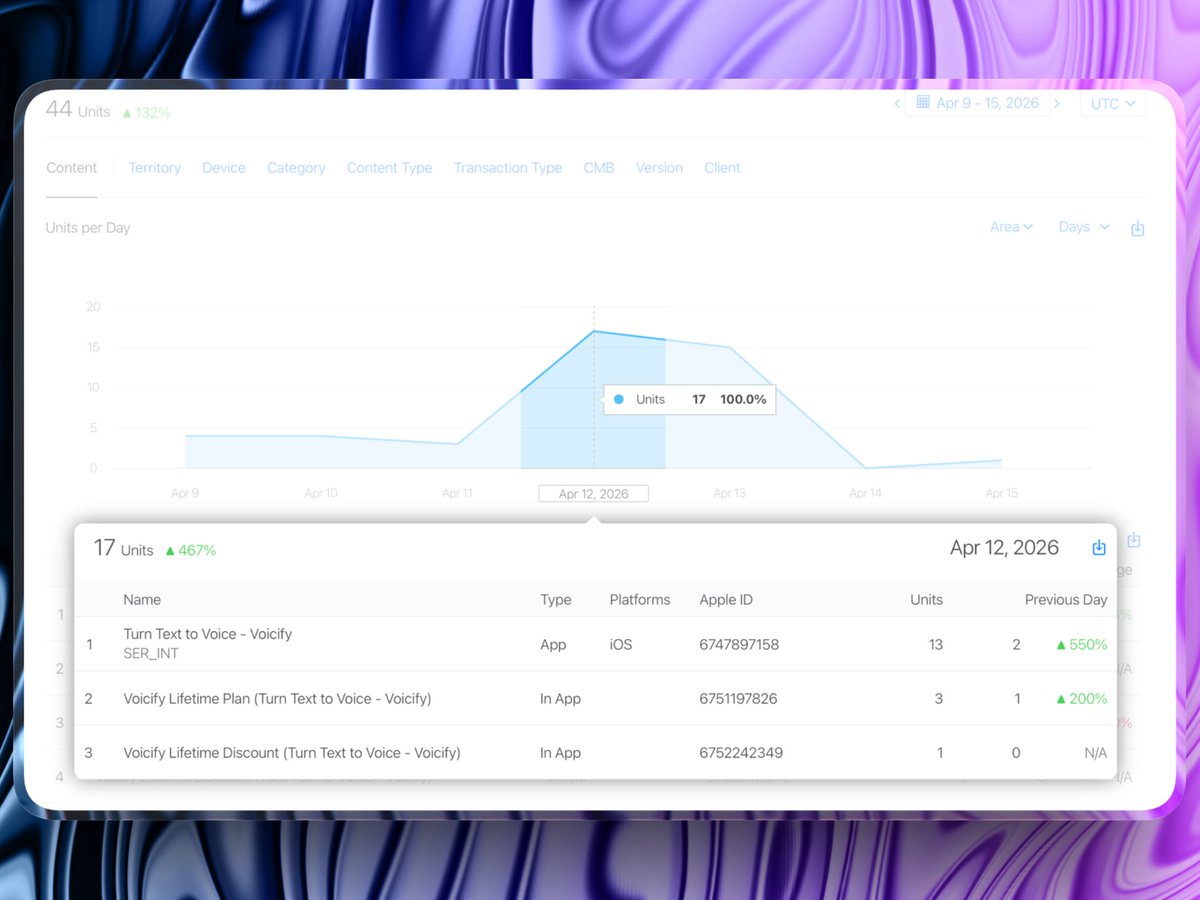Click the Units per Day chart title
This screenshot has width=1200, height=900.
pyautogui.click(x=88, y=228)
